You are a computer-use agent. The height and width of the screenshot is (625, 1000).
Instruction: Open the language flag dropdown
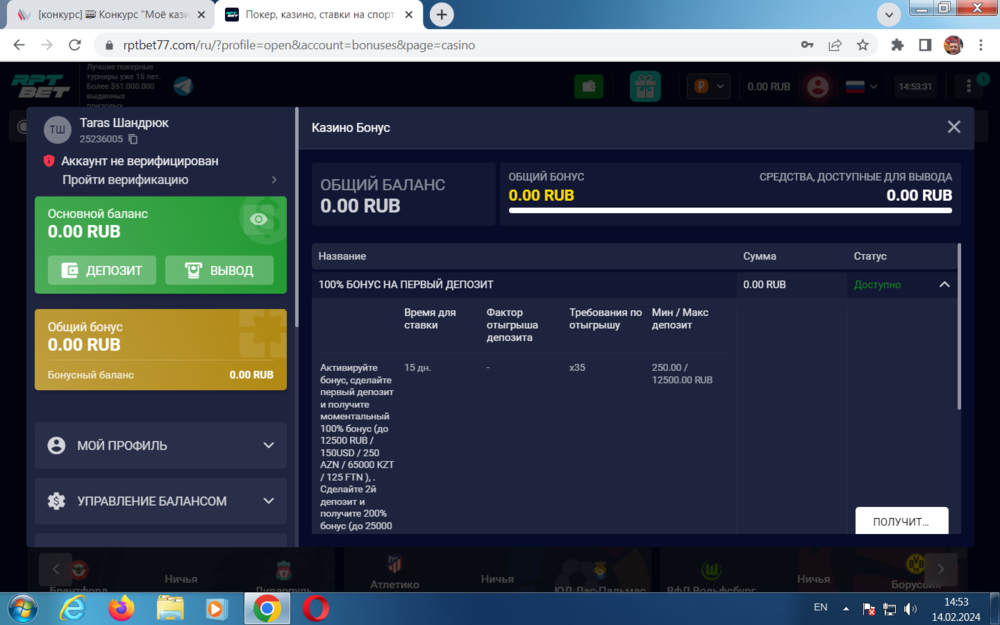[861, 87]
